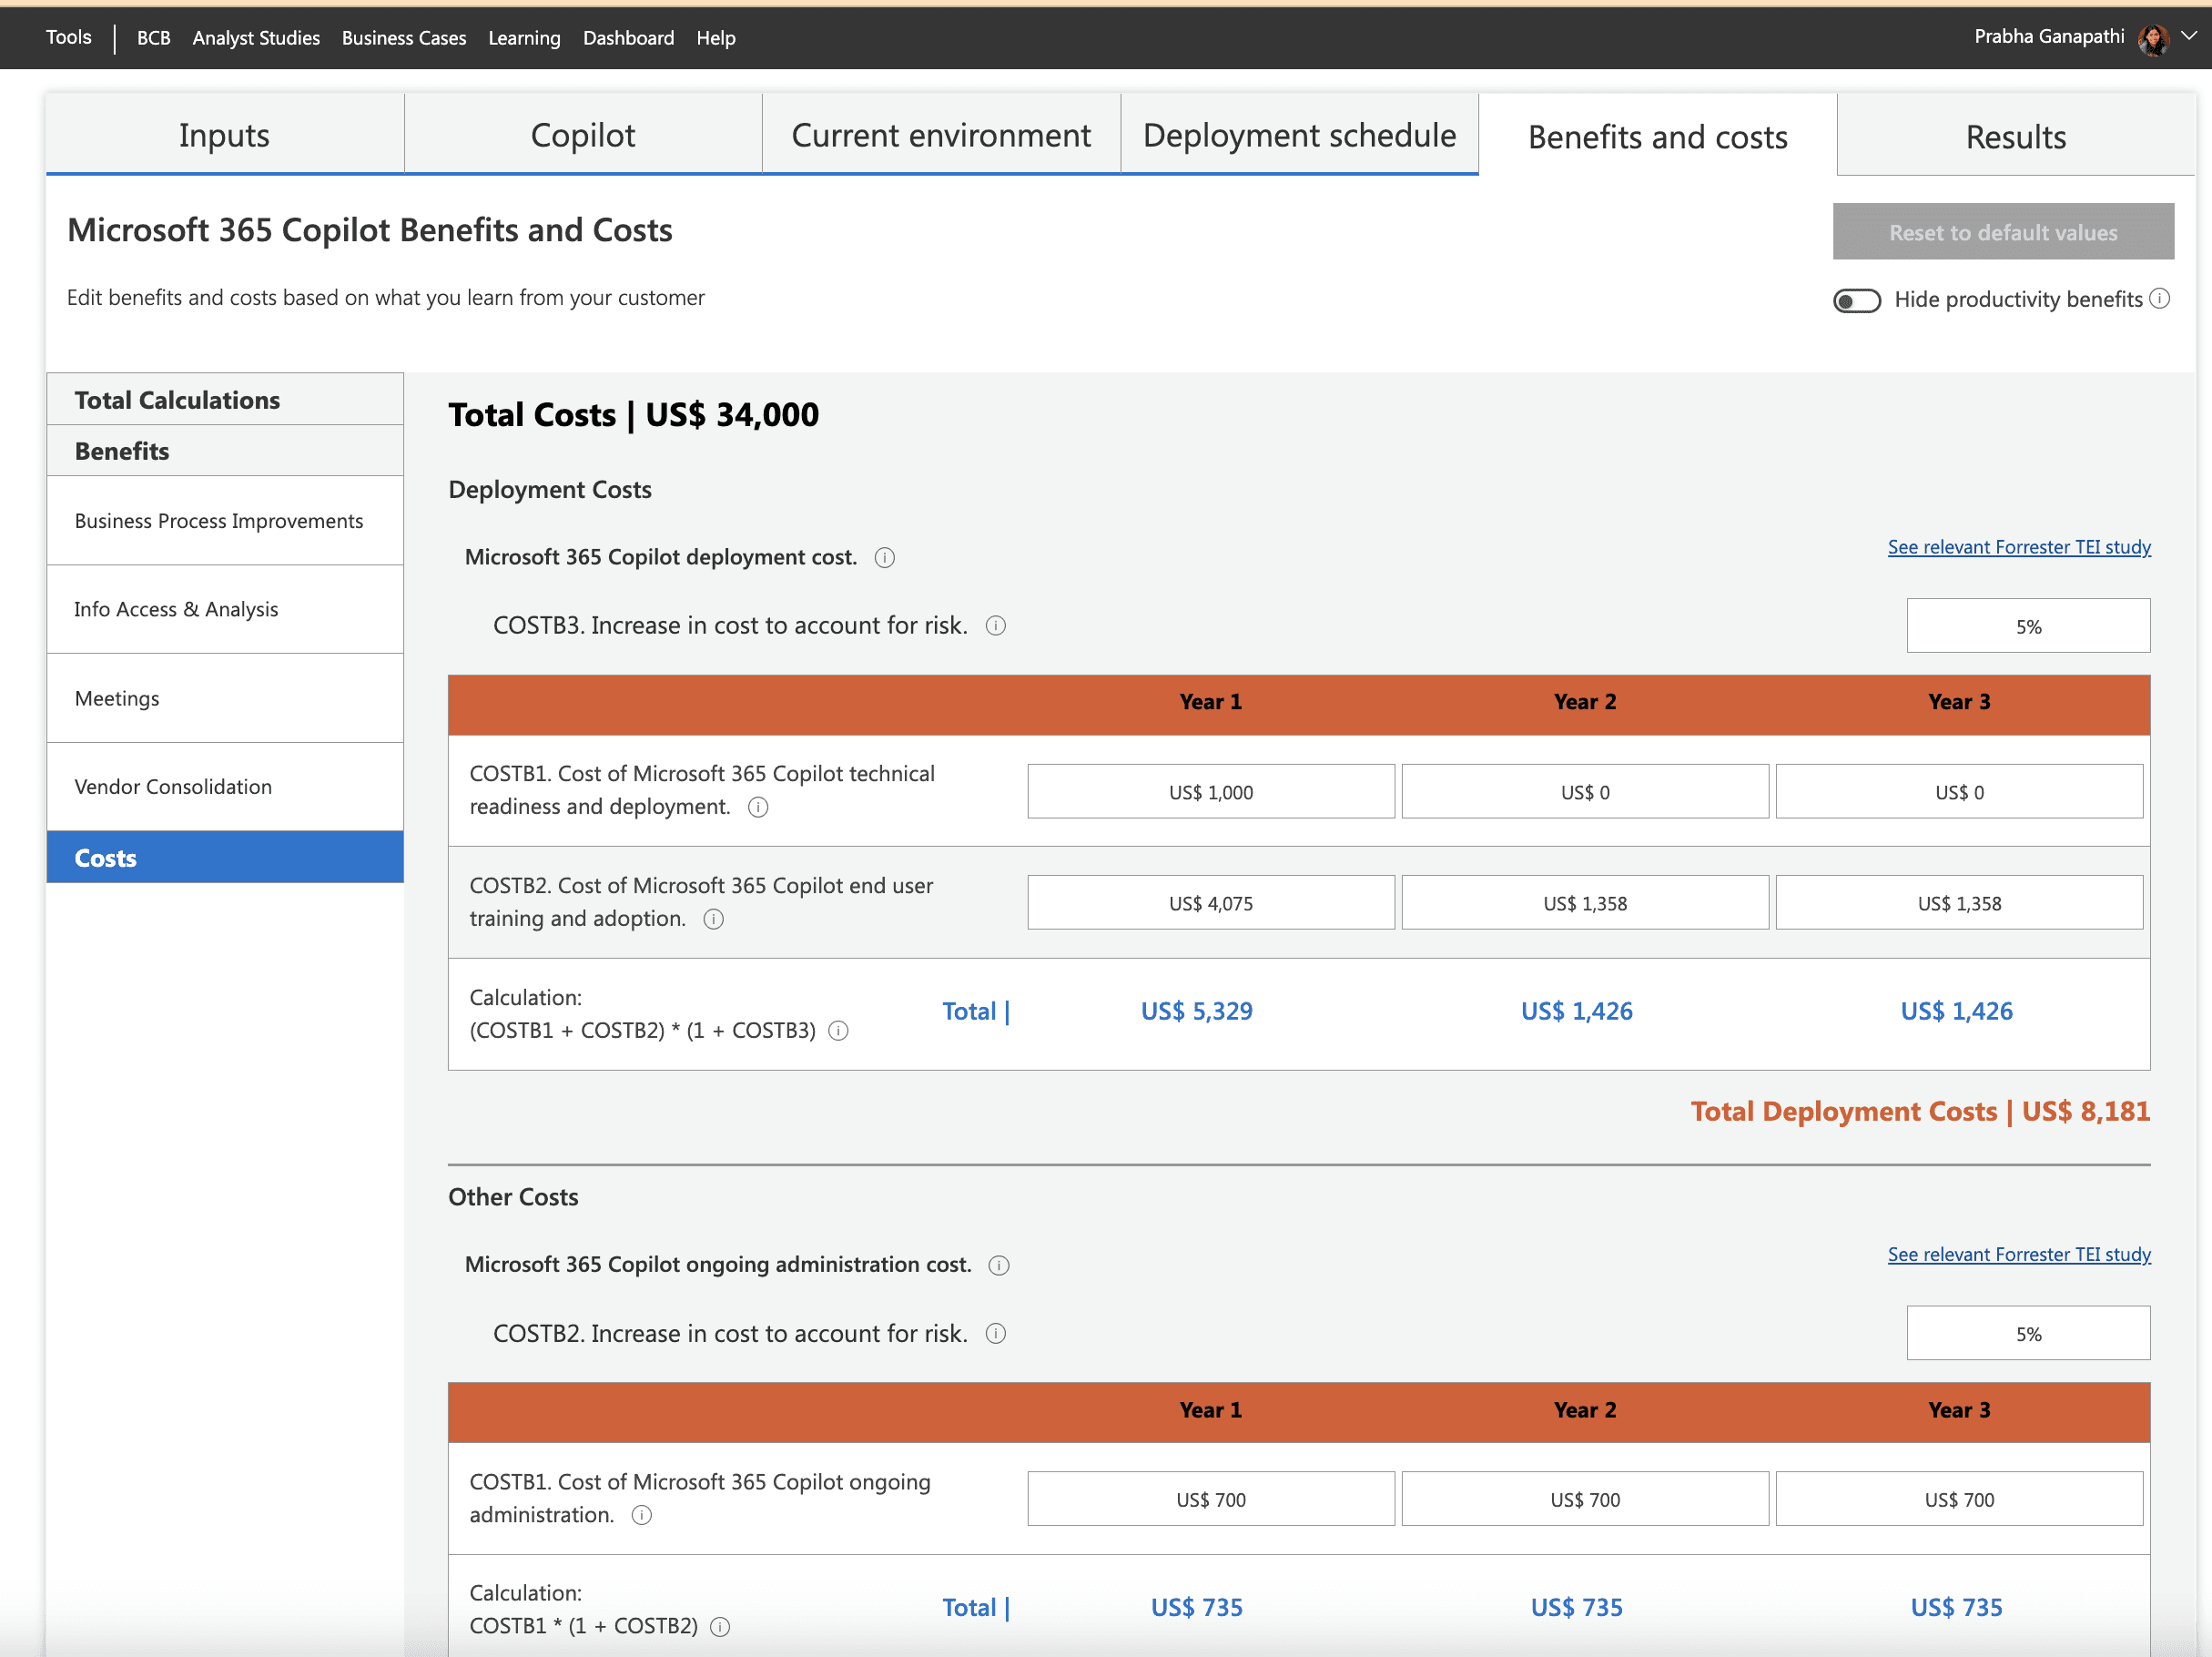Click info icon by deployment calculation formula
The width and height of the screenshot is (2212, 1657).
click(839, 1031)
